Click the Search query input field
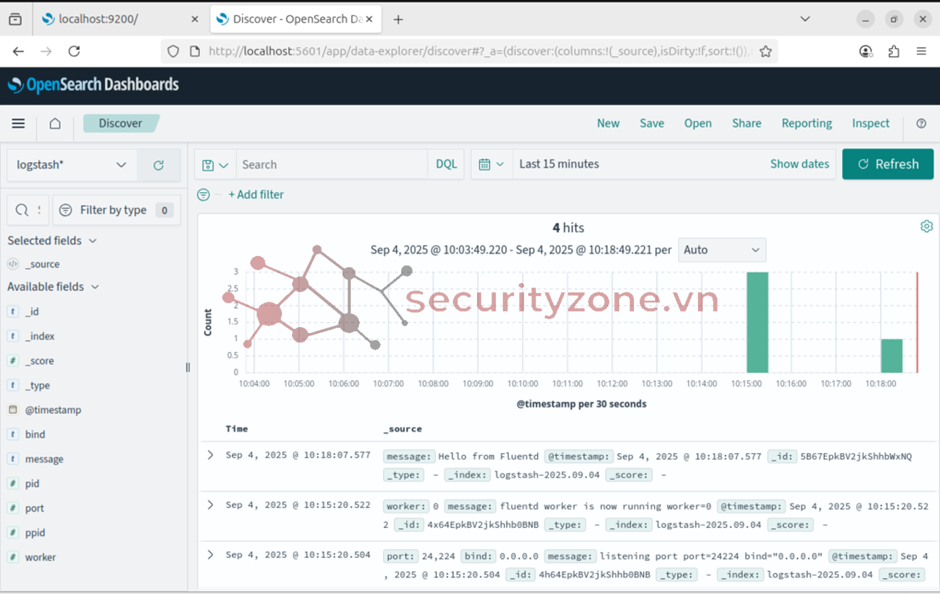Screen dimensions: 940x594 click(332, 165)
